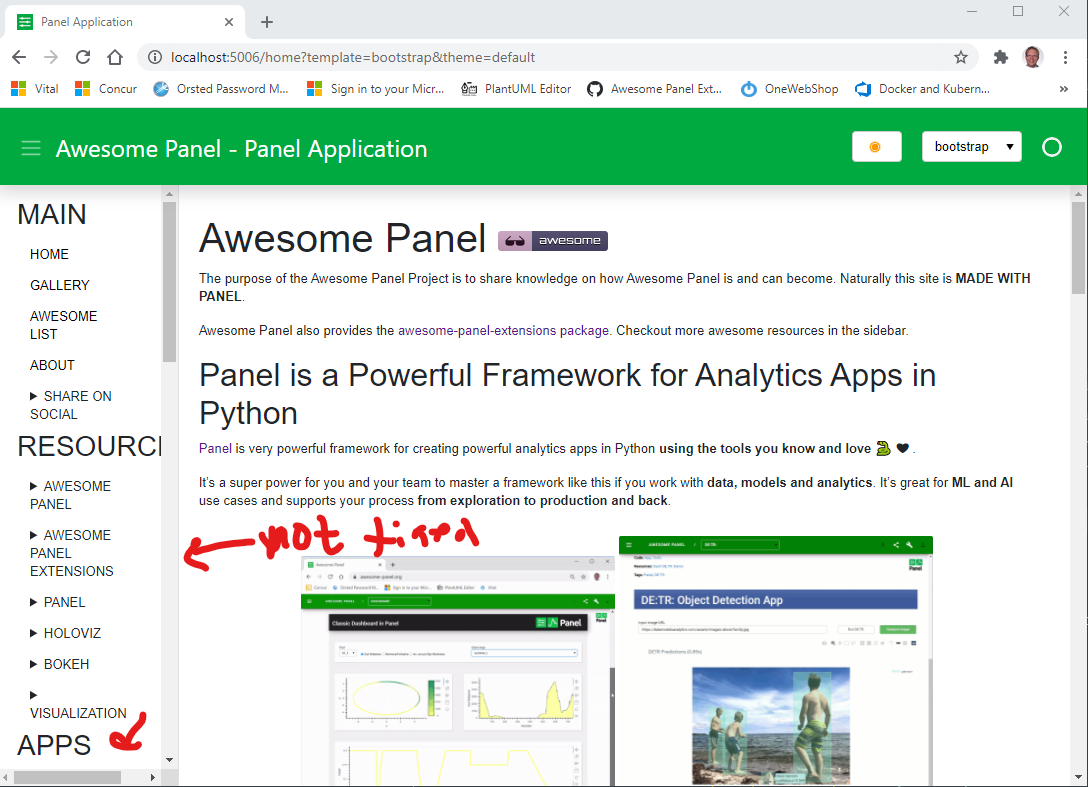This screenshot has height=787, width=1088.
Task: Open Awesome Panel Extensions GitHub bookmark
Action: click(x=654, y=89)
